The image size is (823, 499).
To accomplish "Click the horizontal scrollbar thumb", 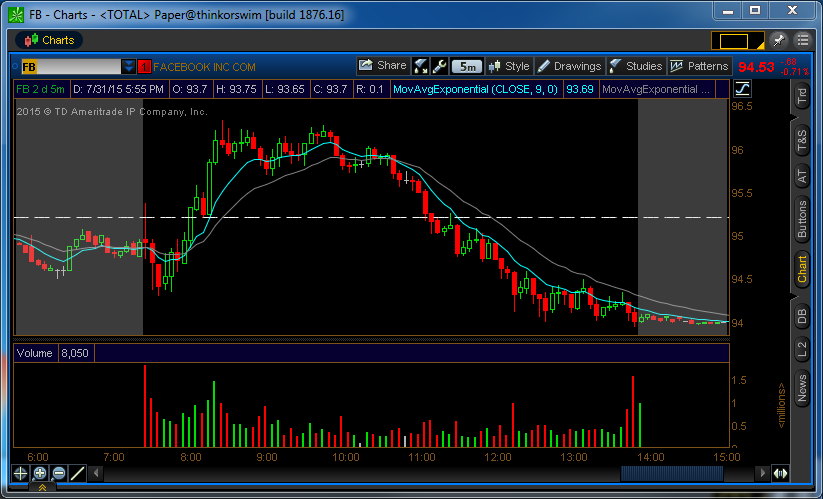I will [672, 473].
